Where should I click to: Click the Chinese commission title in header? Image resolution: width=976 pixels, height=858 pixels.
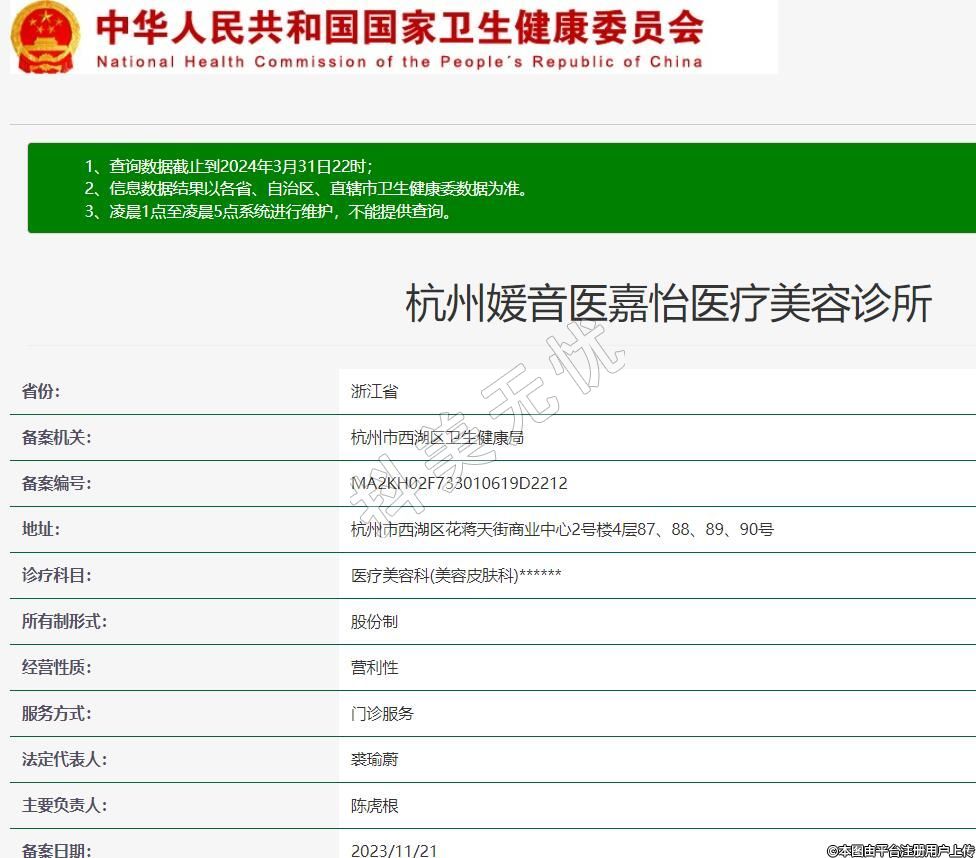point(400,27)
